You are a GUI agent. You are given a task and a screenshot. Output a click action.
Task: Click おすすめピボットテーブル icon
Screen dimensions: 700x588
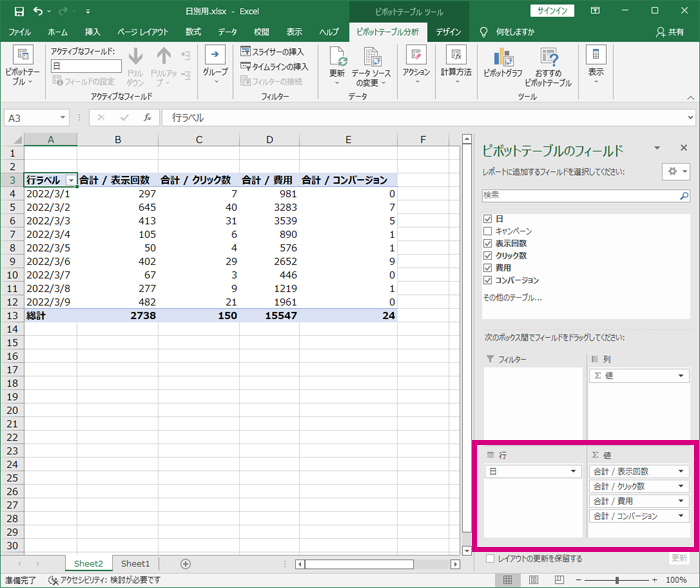click(549, 58)
